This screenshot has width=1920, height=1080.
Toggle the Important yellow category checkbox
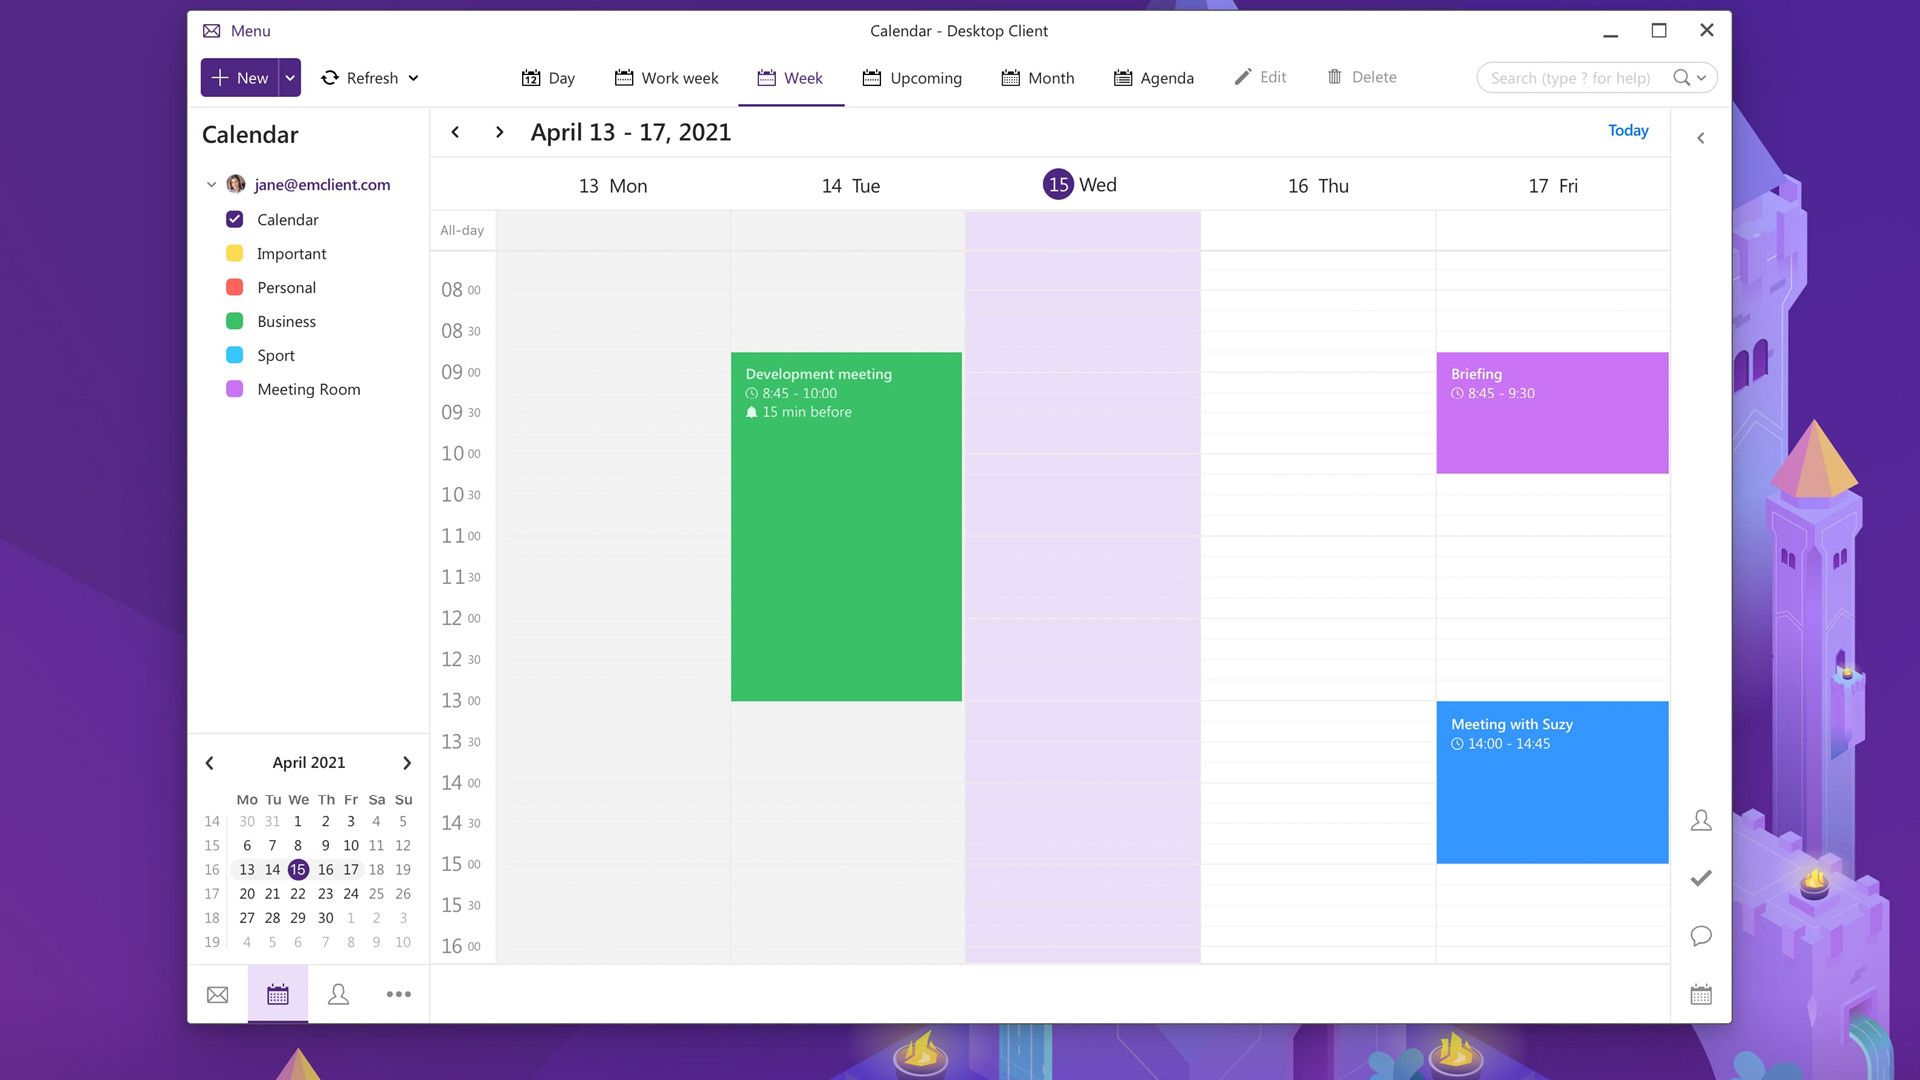(235, 254)
